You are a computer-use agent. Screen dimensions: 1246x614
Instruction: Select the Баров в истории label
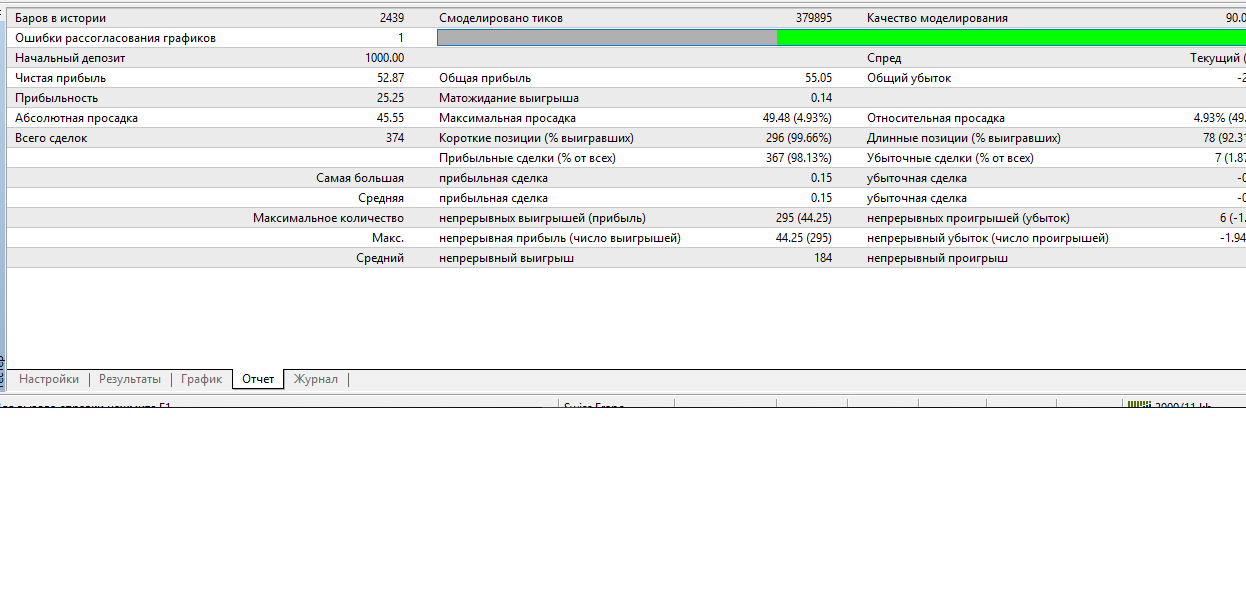[60, 18]
